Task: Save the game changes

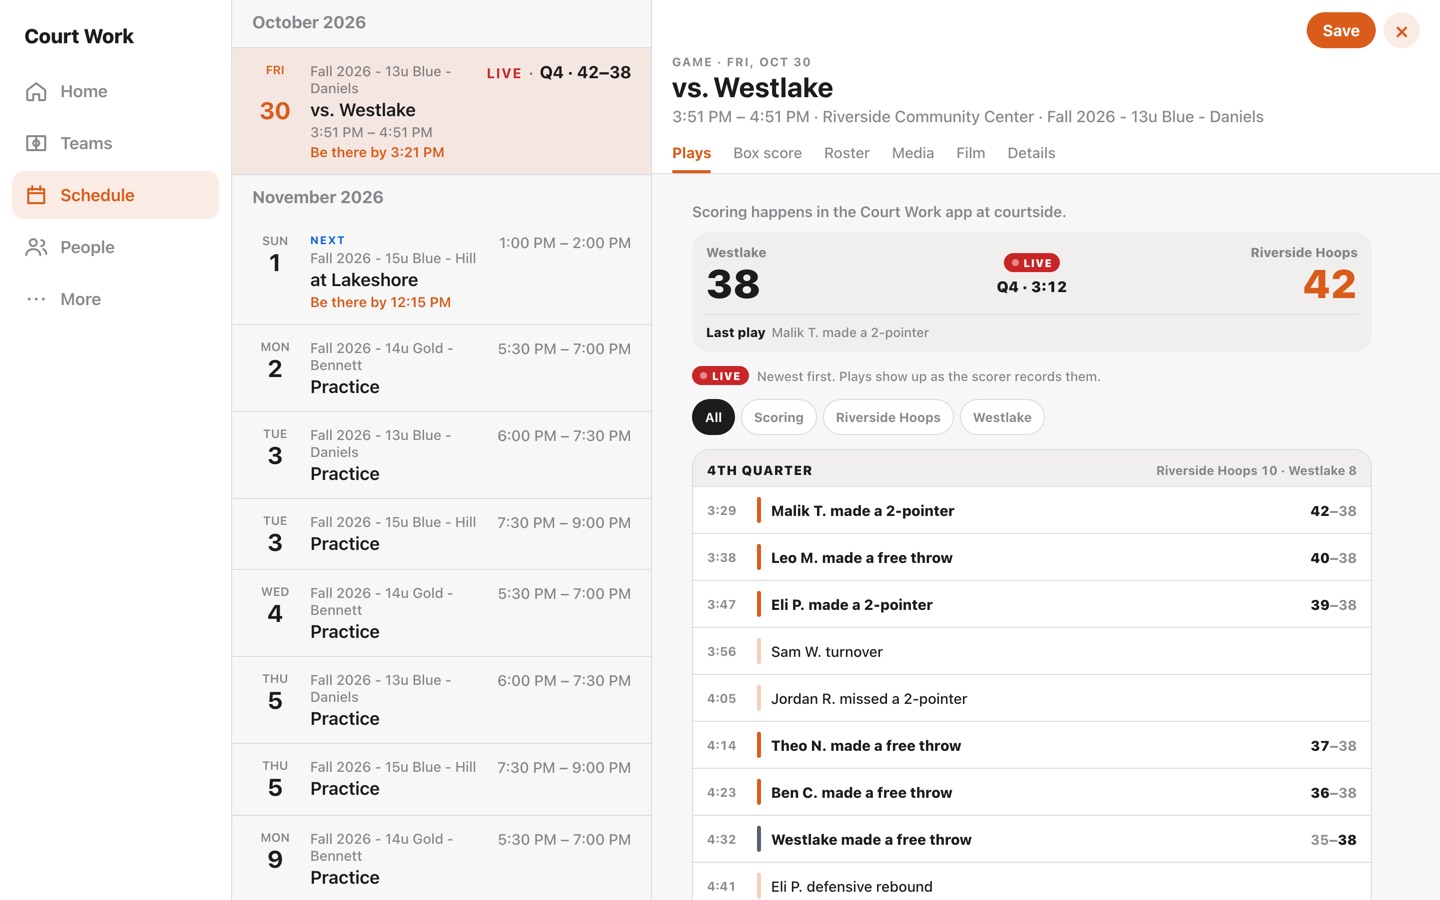Action: pos(1340,31)
